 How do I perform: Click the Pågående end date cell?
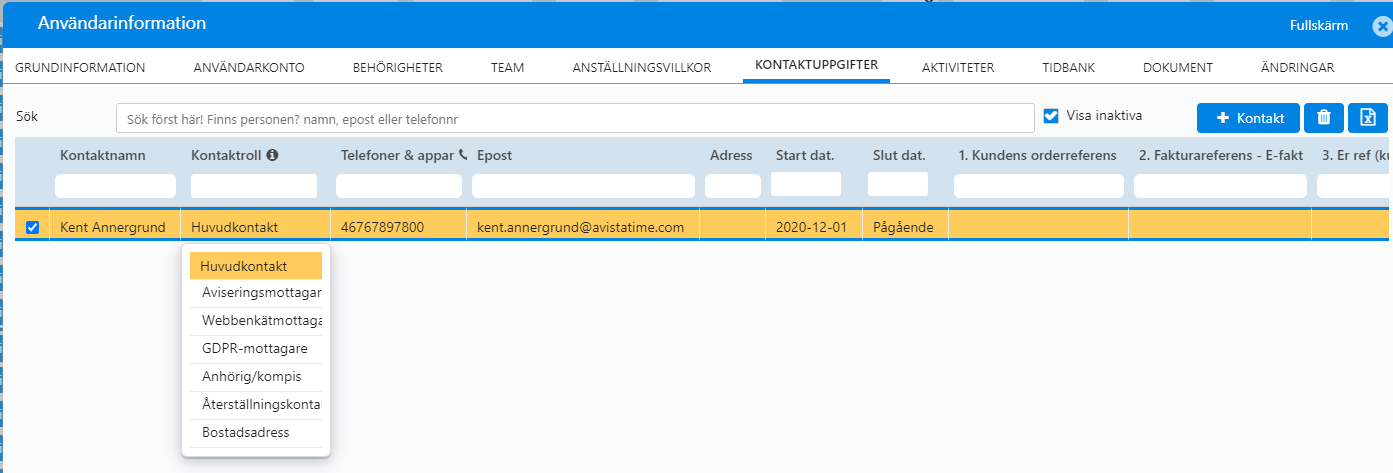click(905, 227)
